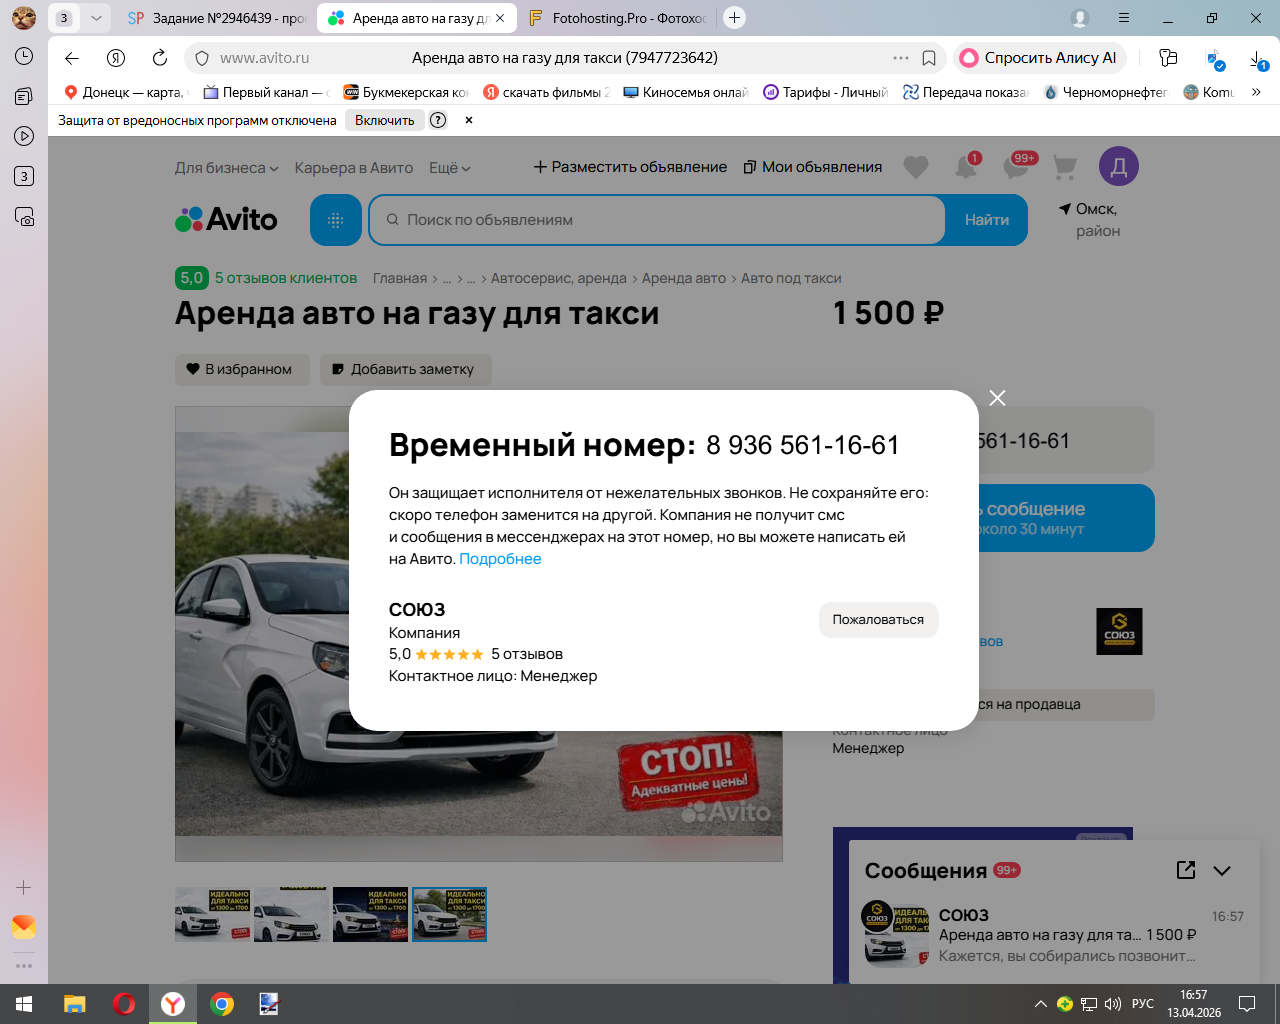Open Черноморнефтегаз bookmark
This screenshot has height=1024, width=1280.
click(1106, 92)
